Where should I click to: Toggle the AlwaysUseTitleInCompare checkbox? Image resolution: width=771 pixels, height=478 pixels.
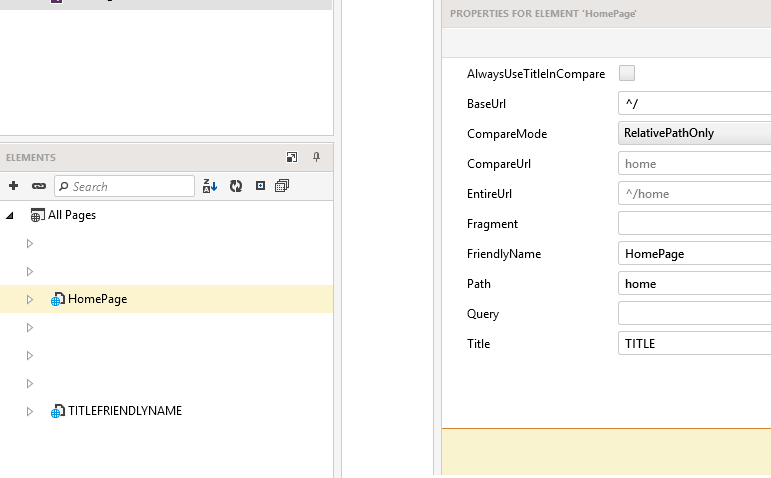tap(627, 73)
